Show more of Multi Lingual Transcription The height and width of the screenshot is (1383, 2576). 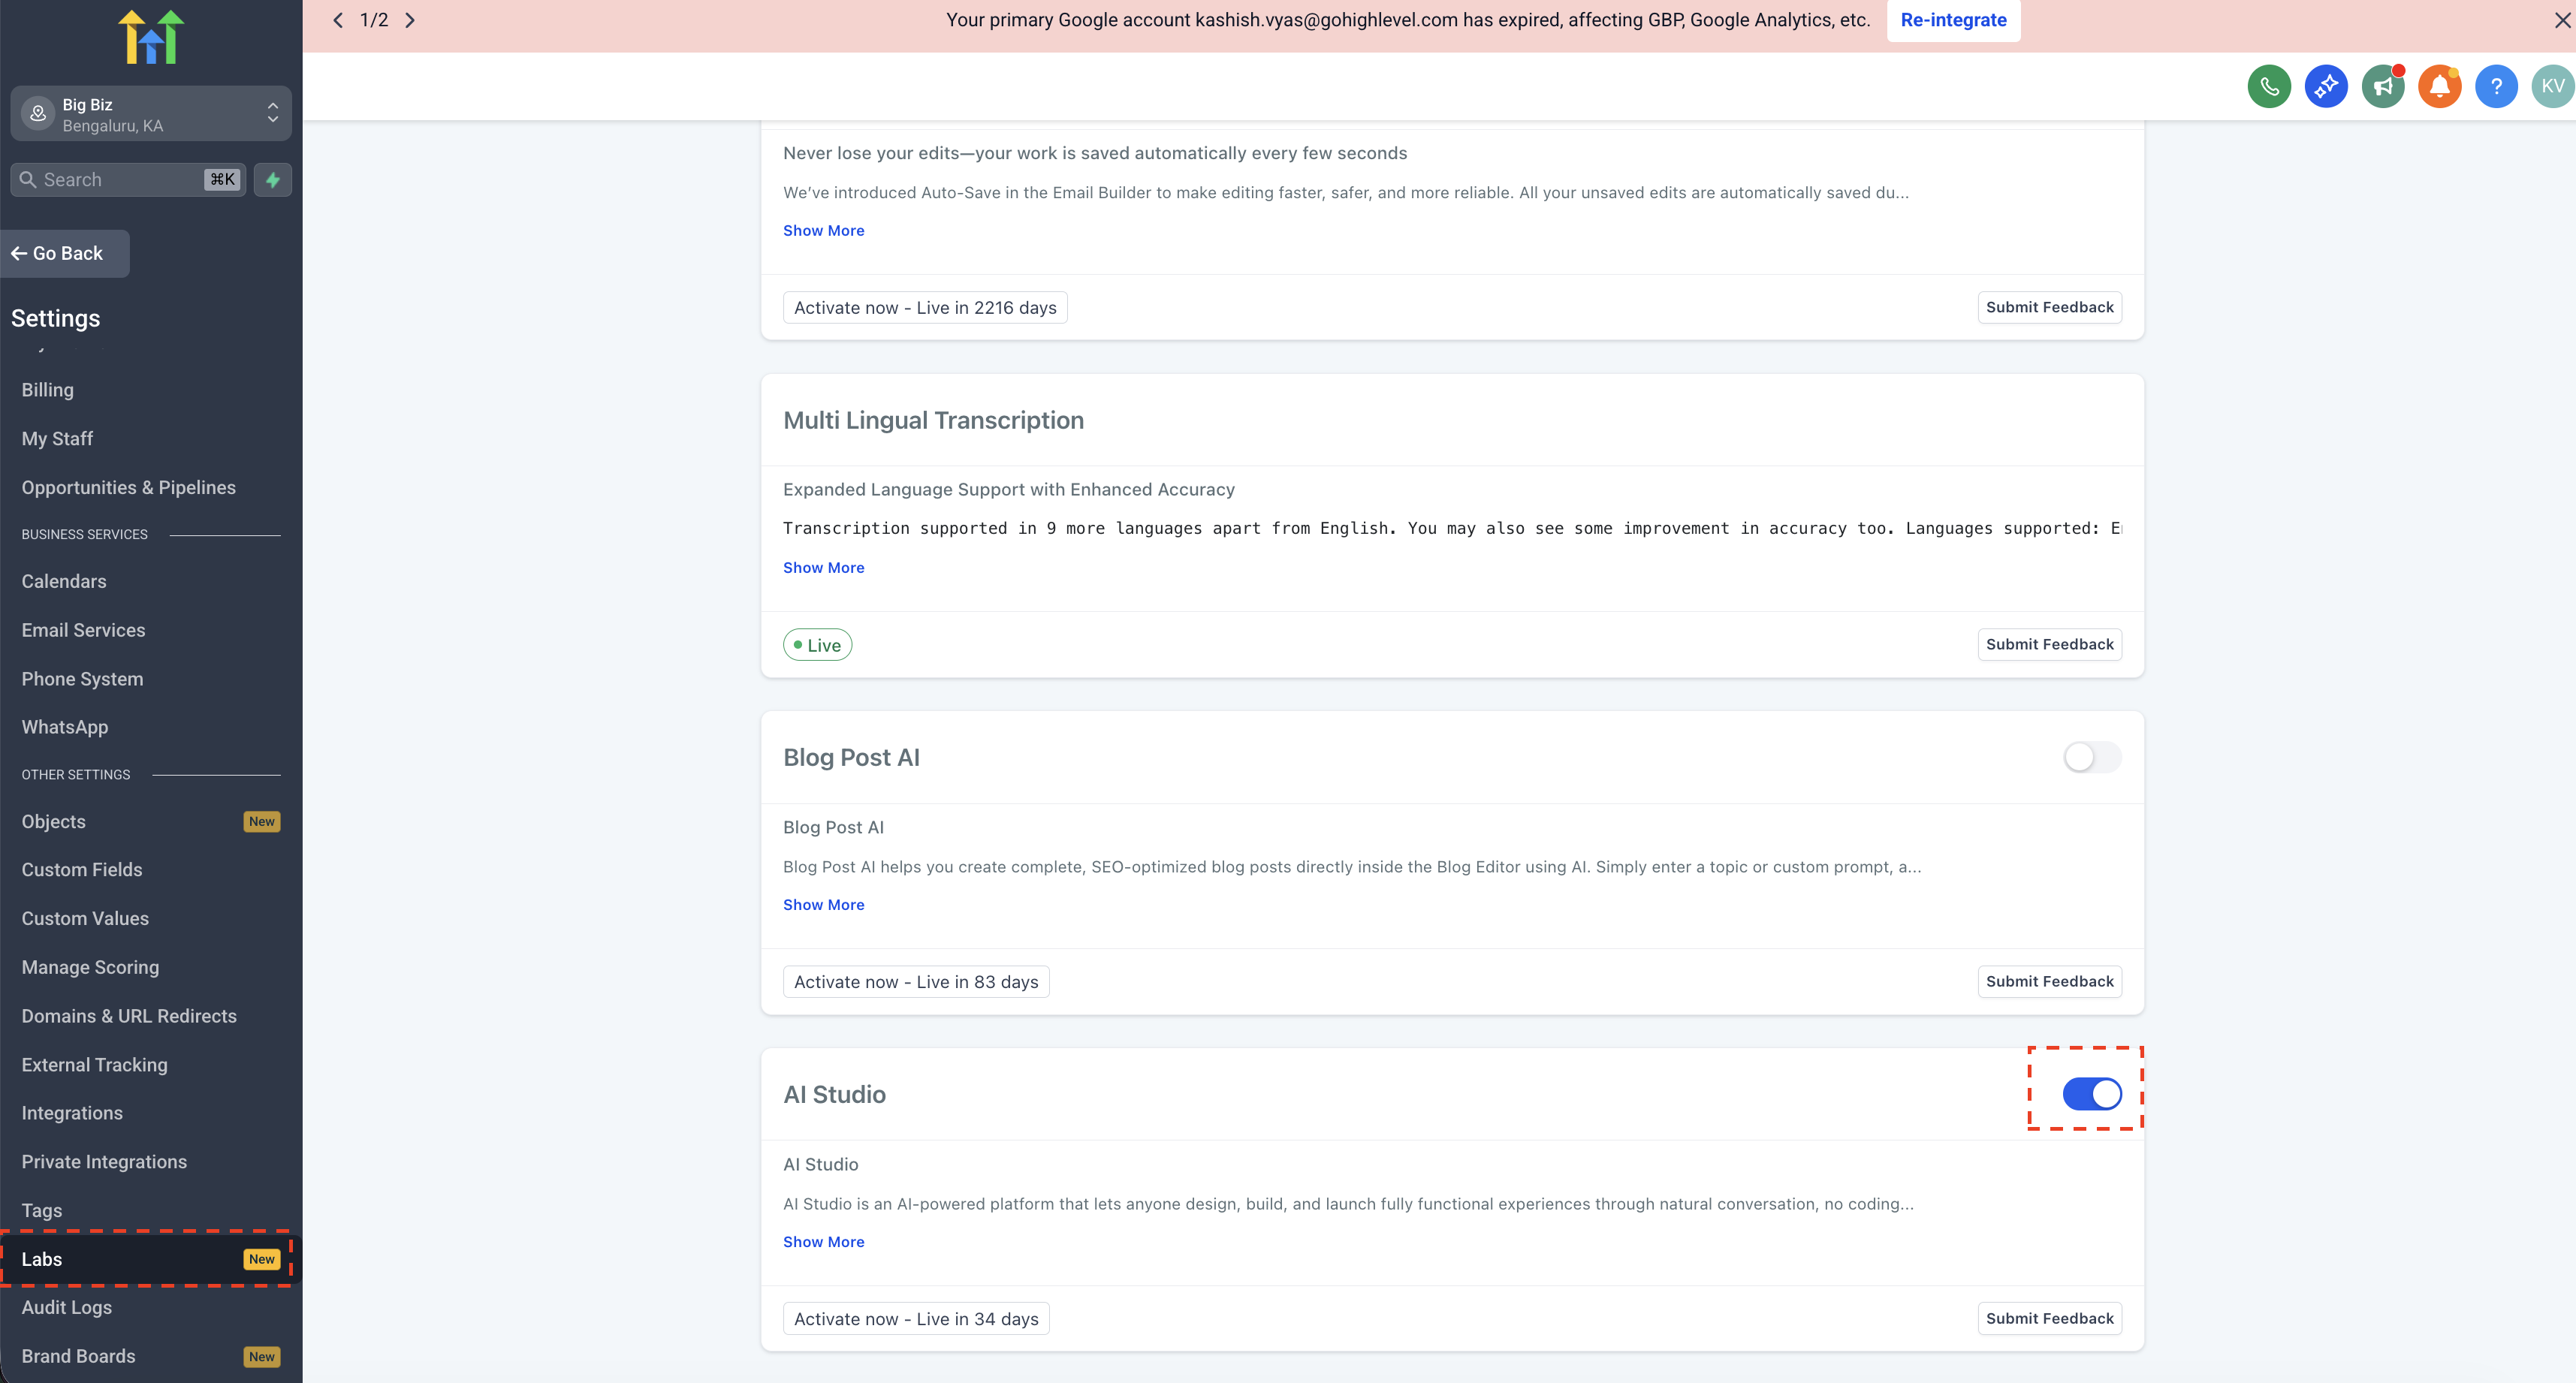pyautogui.click(x=823, y=567)
